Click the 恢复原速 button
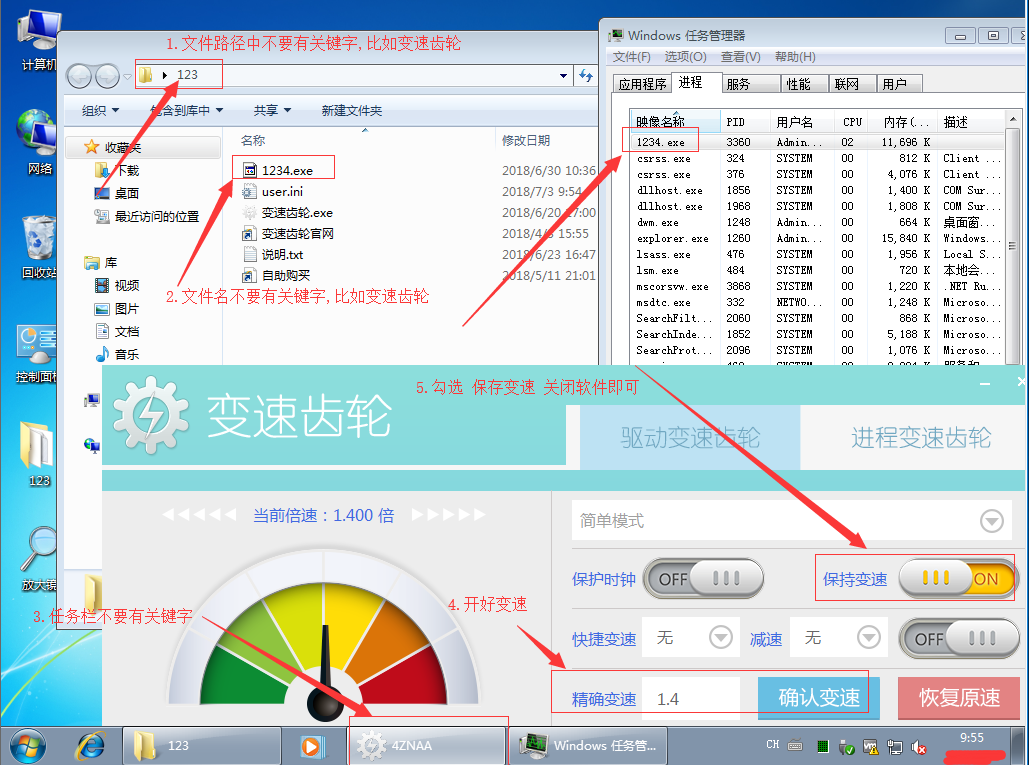Viewport: 1029px width, 765px height. [x=959, y=698]
